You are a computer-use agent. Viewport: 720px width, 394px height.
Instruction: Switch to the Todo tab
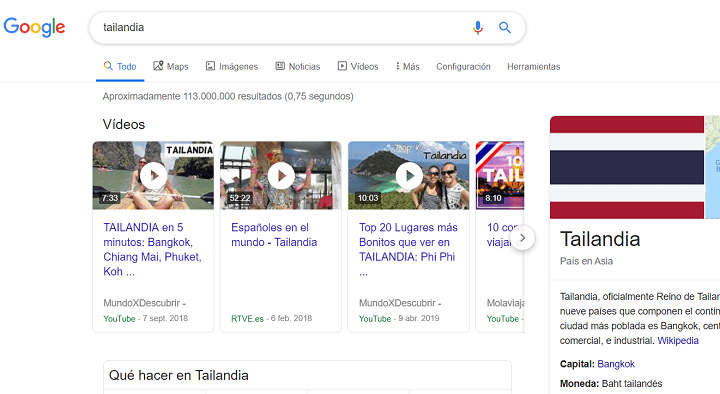120,67
